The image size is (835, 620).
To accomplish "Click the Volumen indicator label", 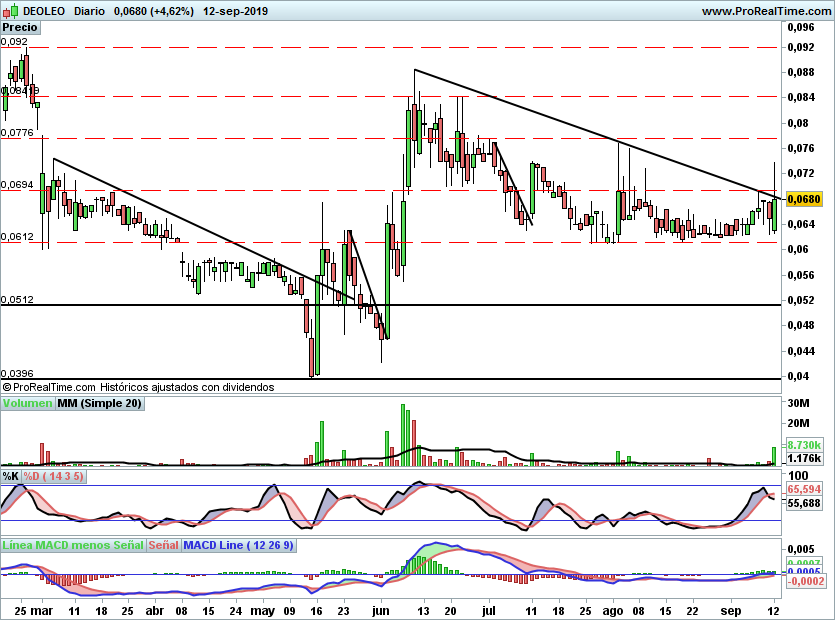I will (27, 403).
